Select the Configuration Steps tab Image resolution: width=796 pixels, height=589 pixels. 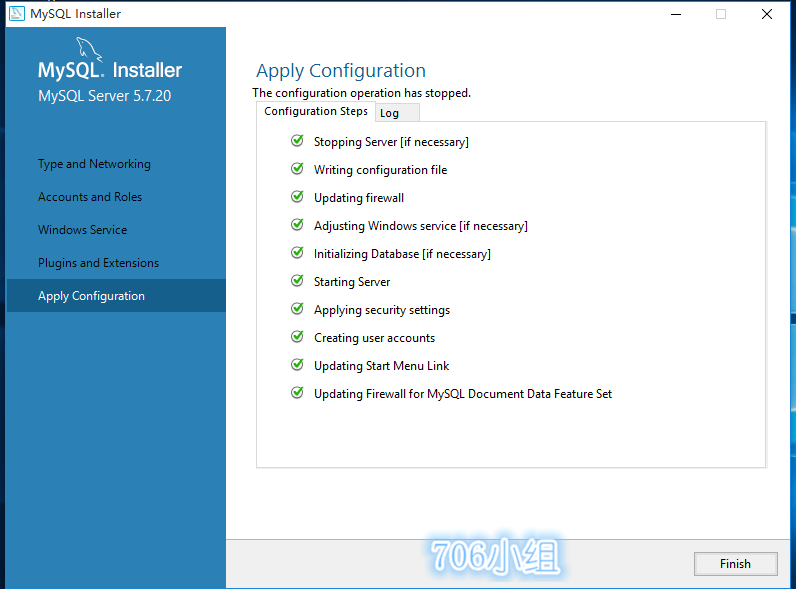(316, 111)
